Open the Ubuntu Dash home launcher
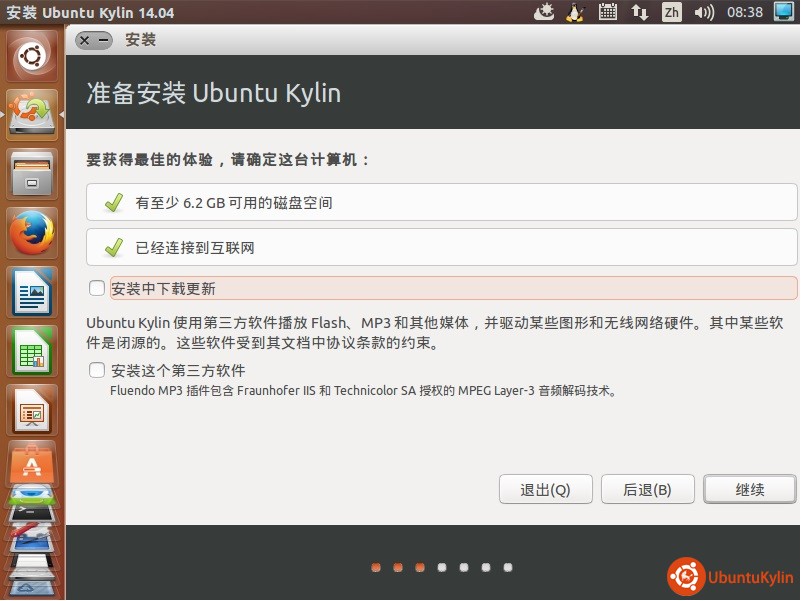The image size is (801, 601). point(33,56)
